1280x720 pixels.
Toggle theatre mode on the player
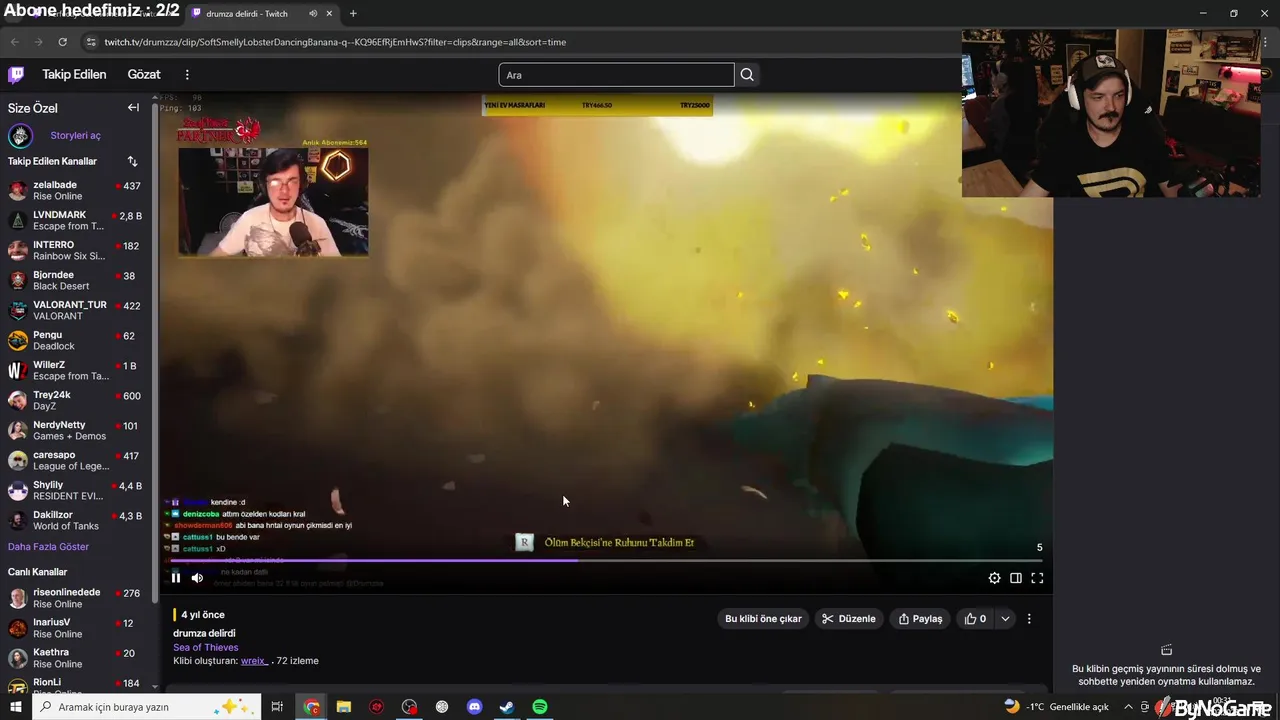(x=1016, y=578)
